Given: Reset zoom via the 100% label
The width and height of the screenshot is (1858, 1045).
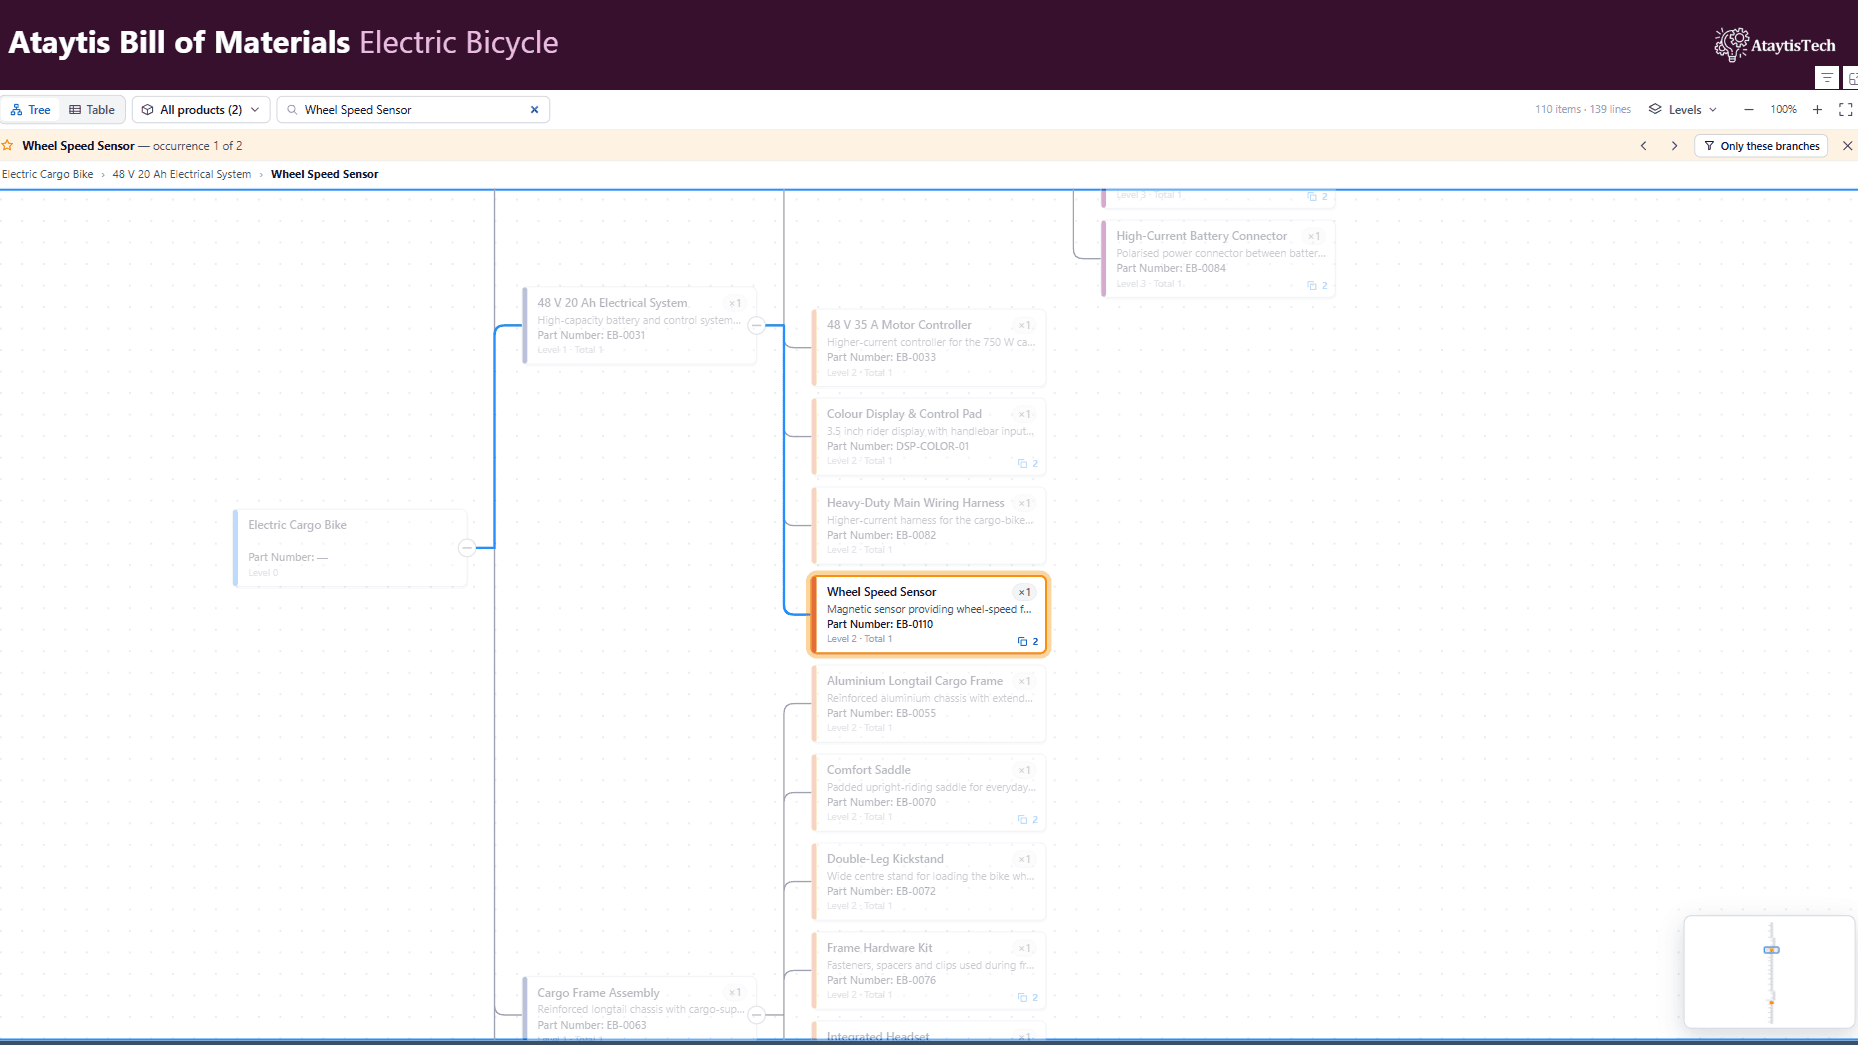Looking at the screenshot, I should pyautogui.click(x=1783, y=110).
